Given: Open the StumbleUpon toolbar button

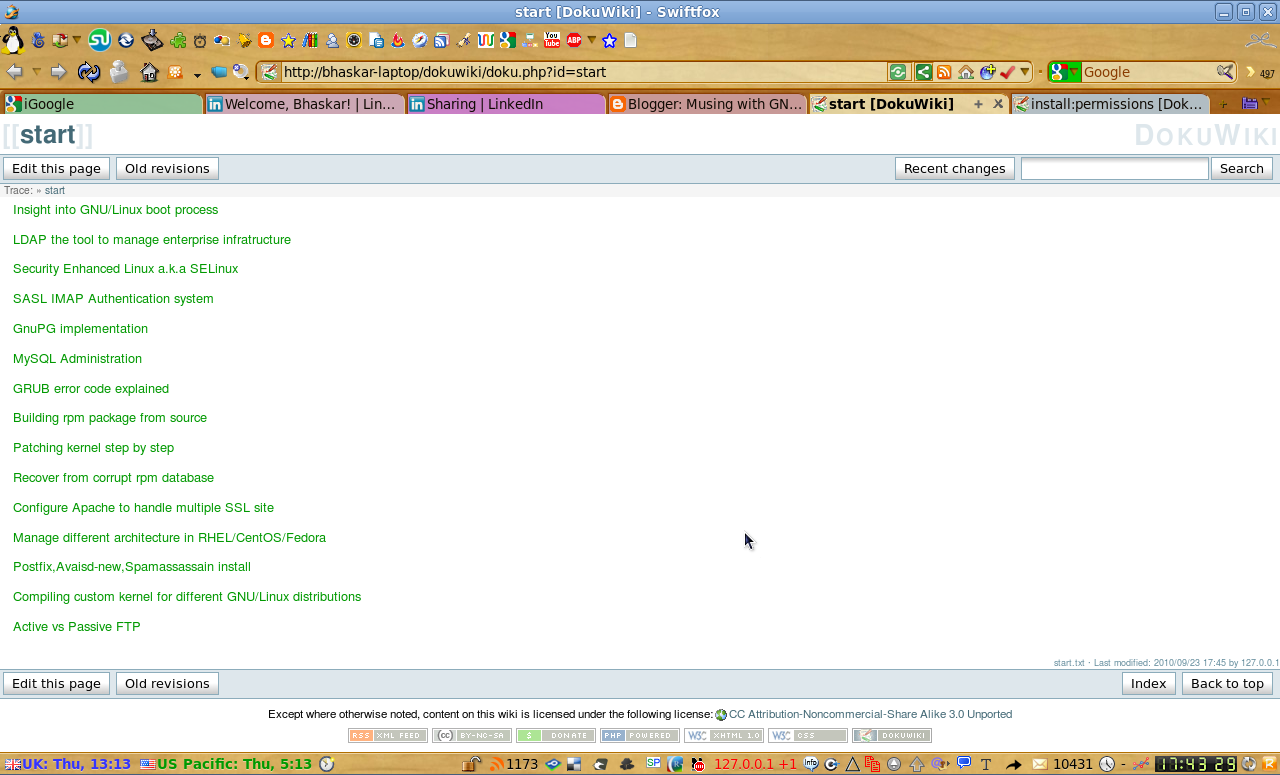Looking at the screenshot, I should point(100,40).
